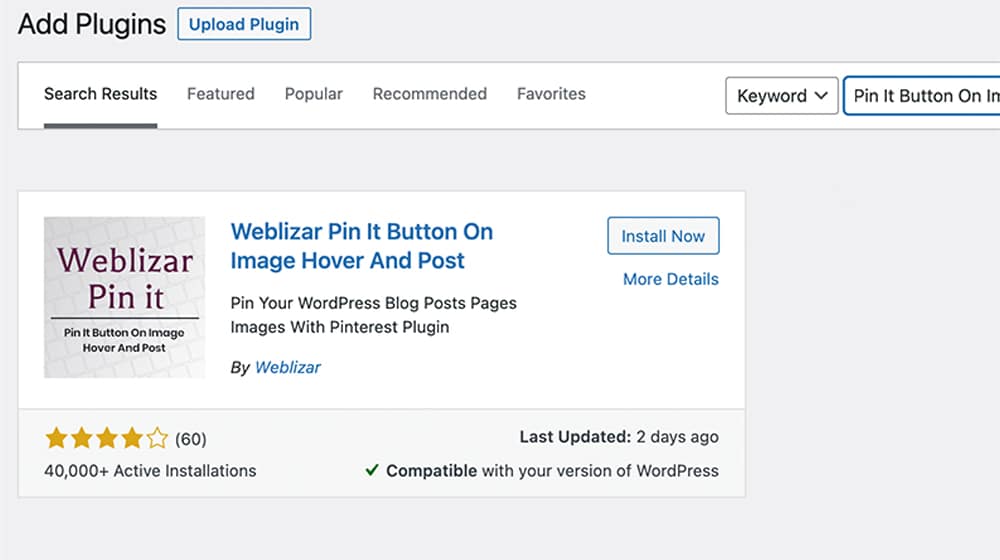Image resolution: width=1000 pixels, height=560 pixels.
Task: Click the empty fifth rating star
Action: (157, 438)
